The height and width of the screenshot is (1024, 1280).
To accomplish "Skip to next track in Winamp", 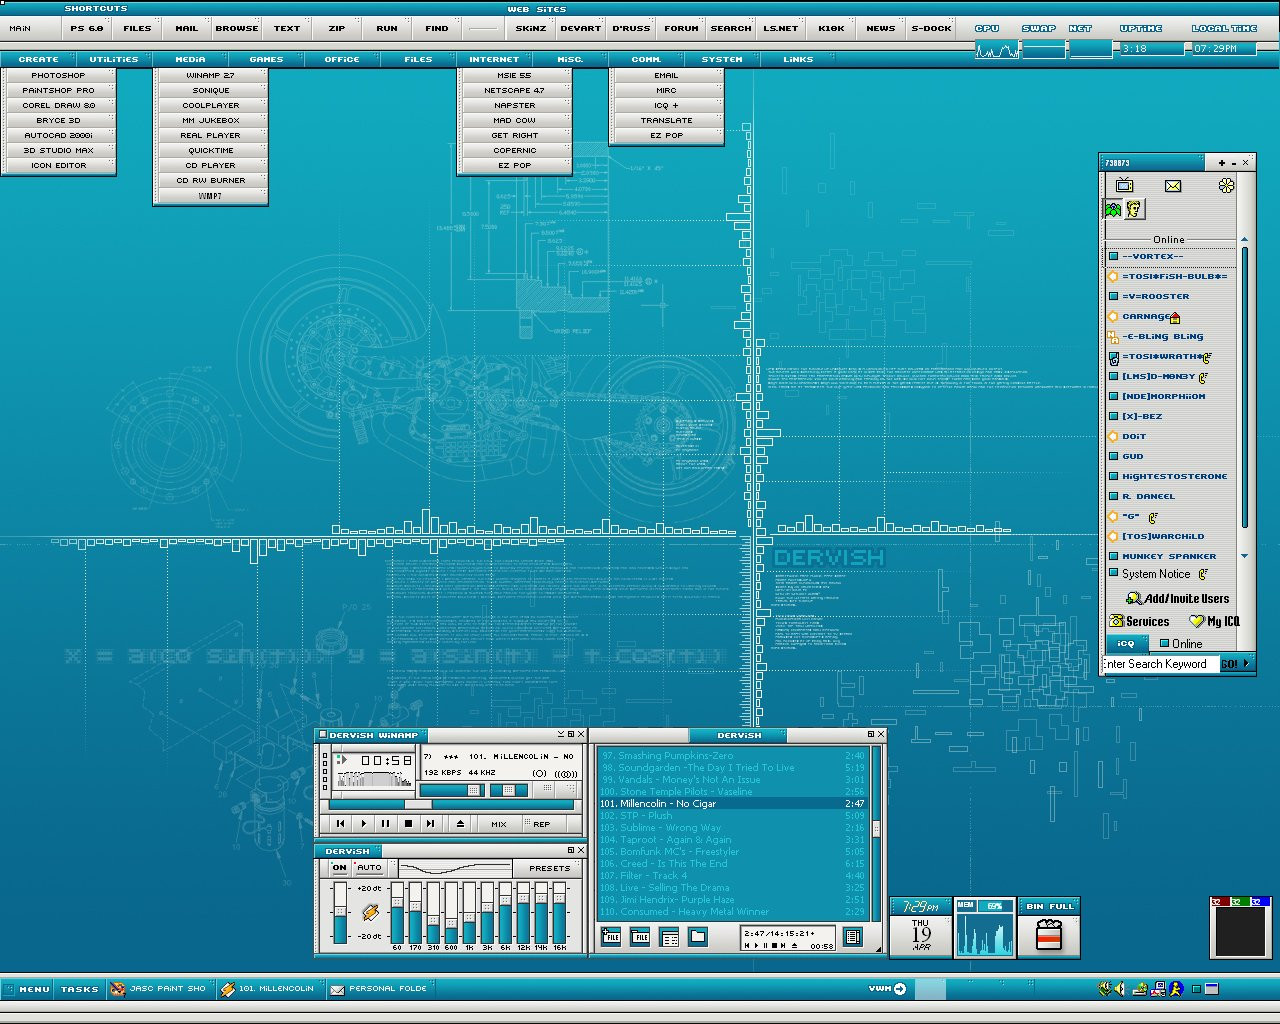I will click(x=430, y=824).
